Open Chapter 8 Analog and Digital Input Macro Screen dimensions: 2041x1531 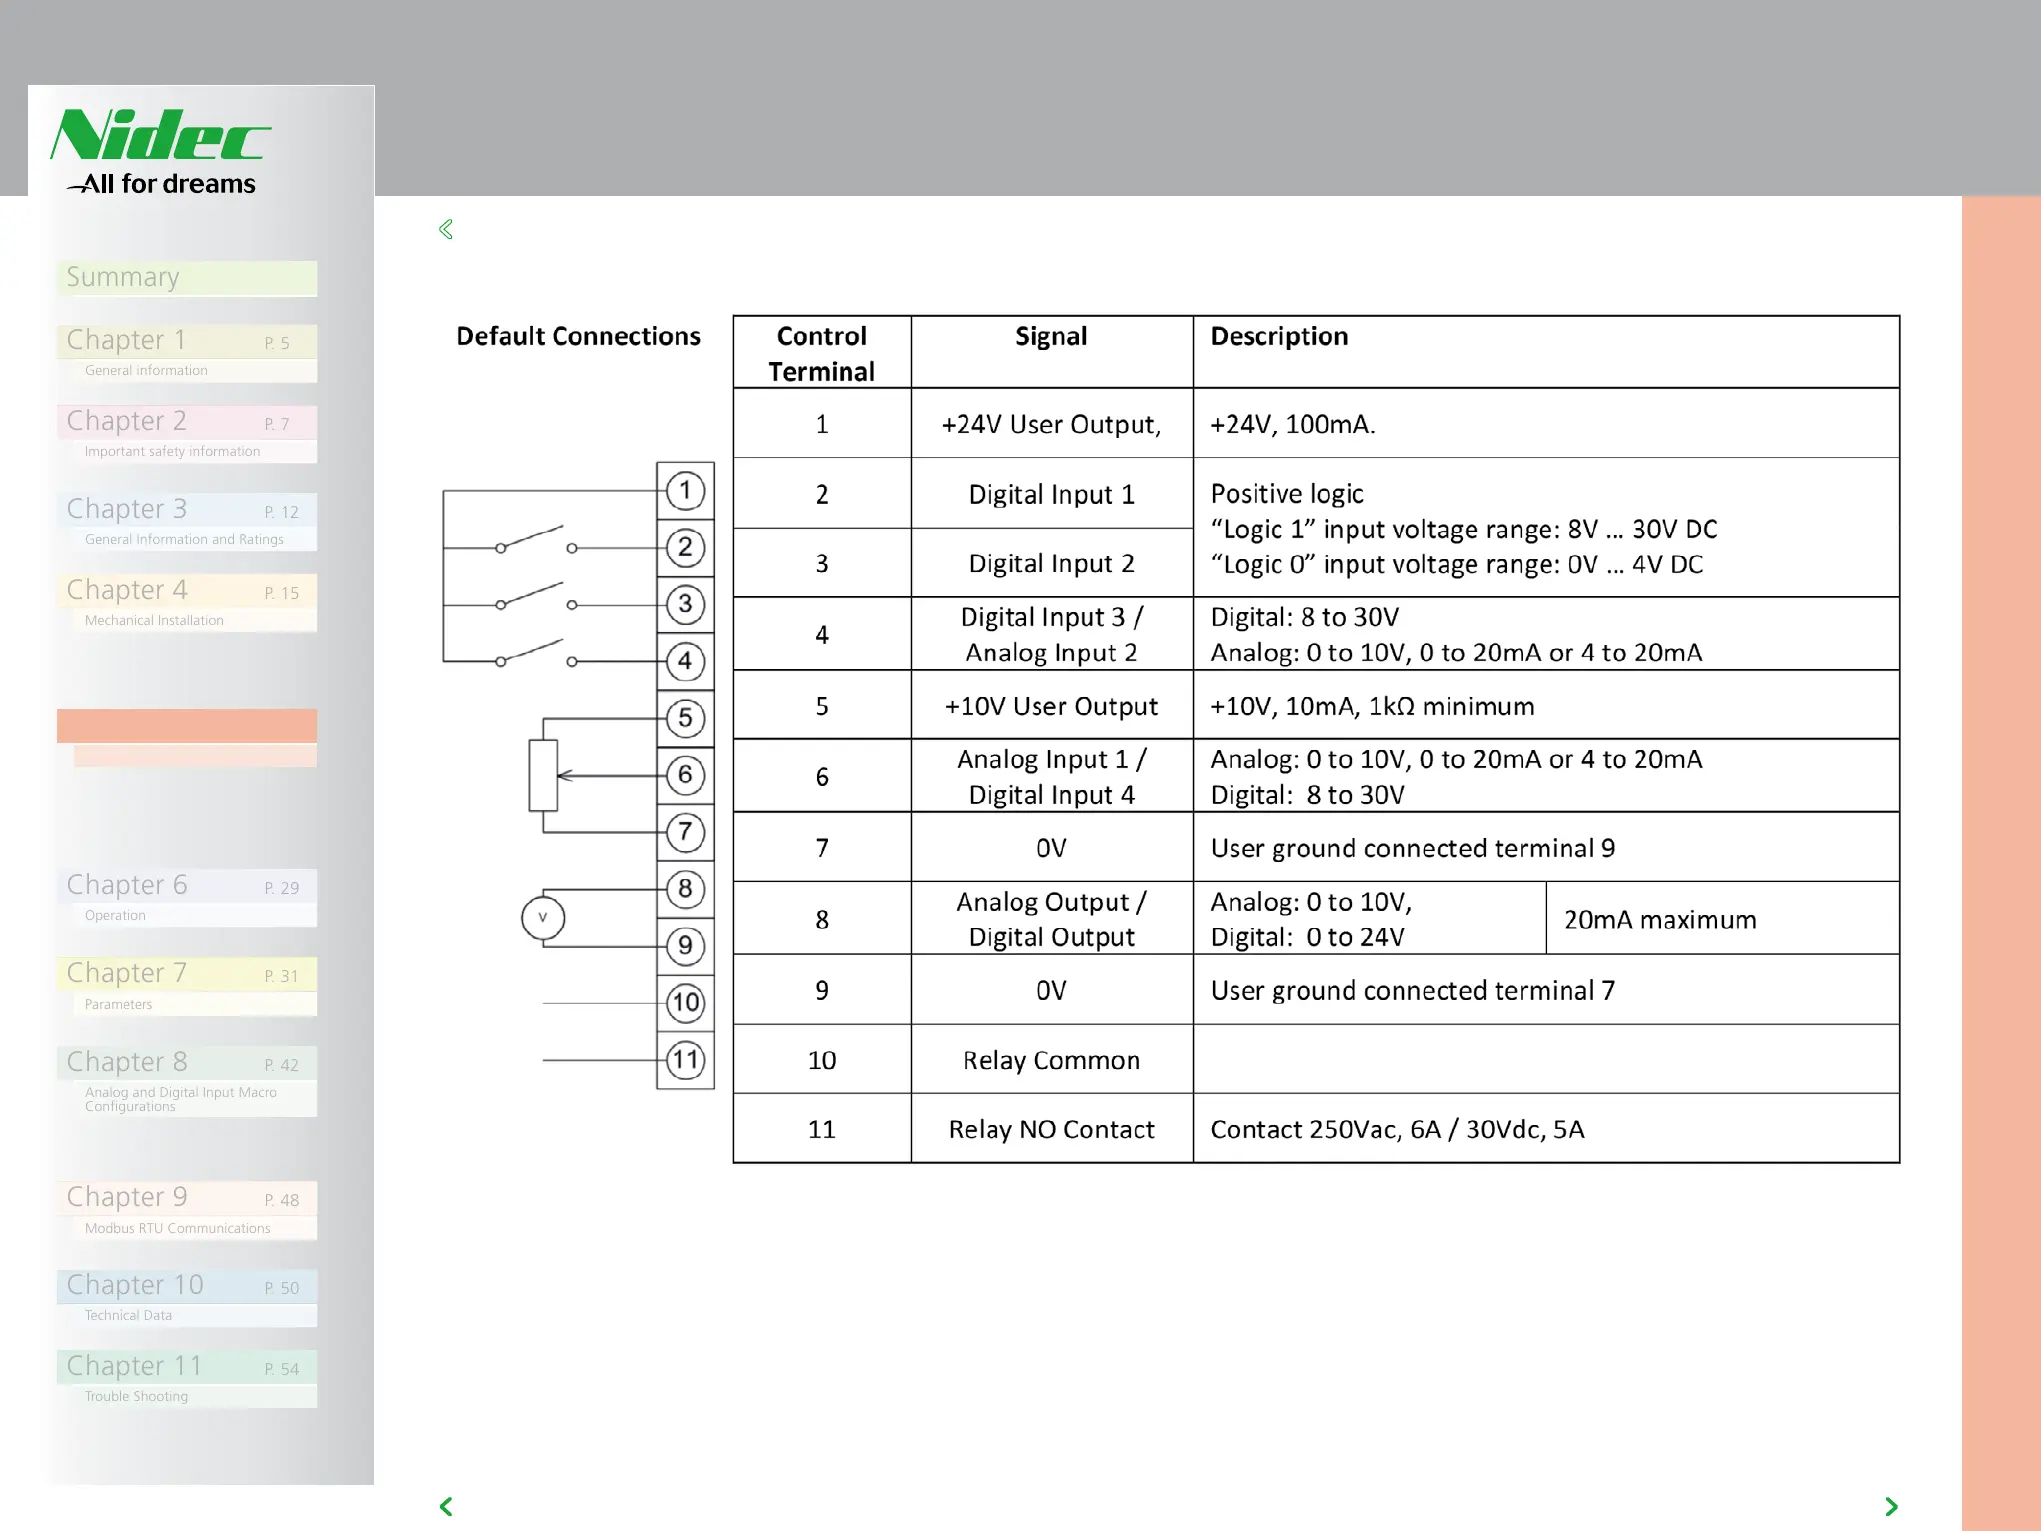pyautogui.click(x=187, y=1082)
